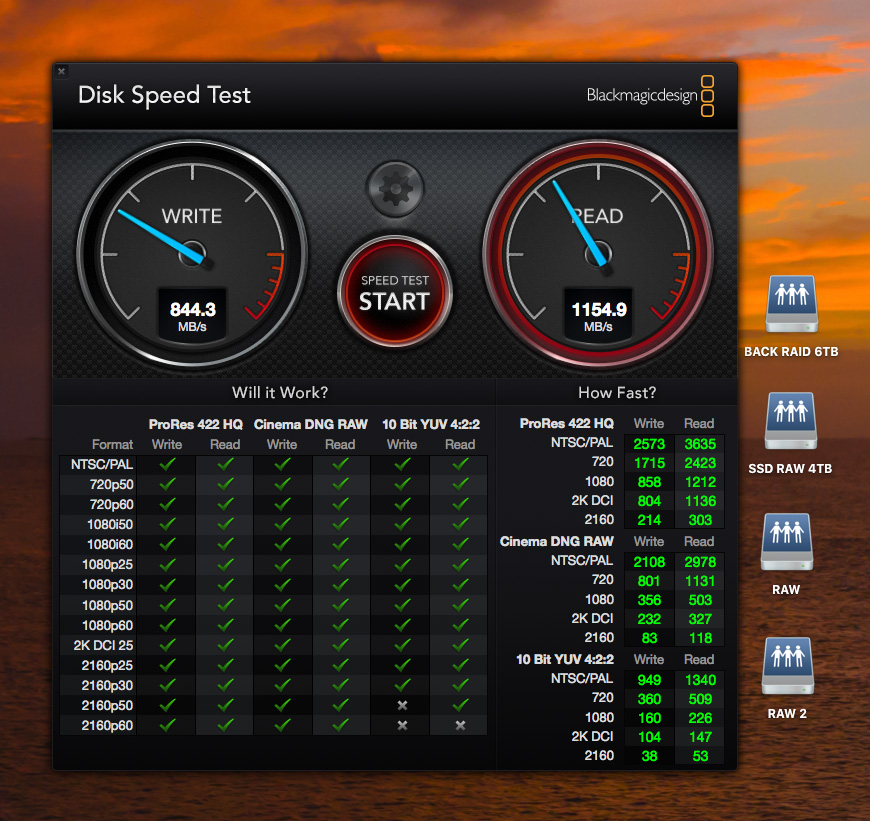
Task: Click the How Fast? heading
Action: point(617,393)
